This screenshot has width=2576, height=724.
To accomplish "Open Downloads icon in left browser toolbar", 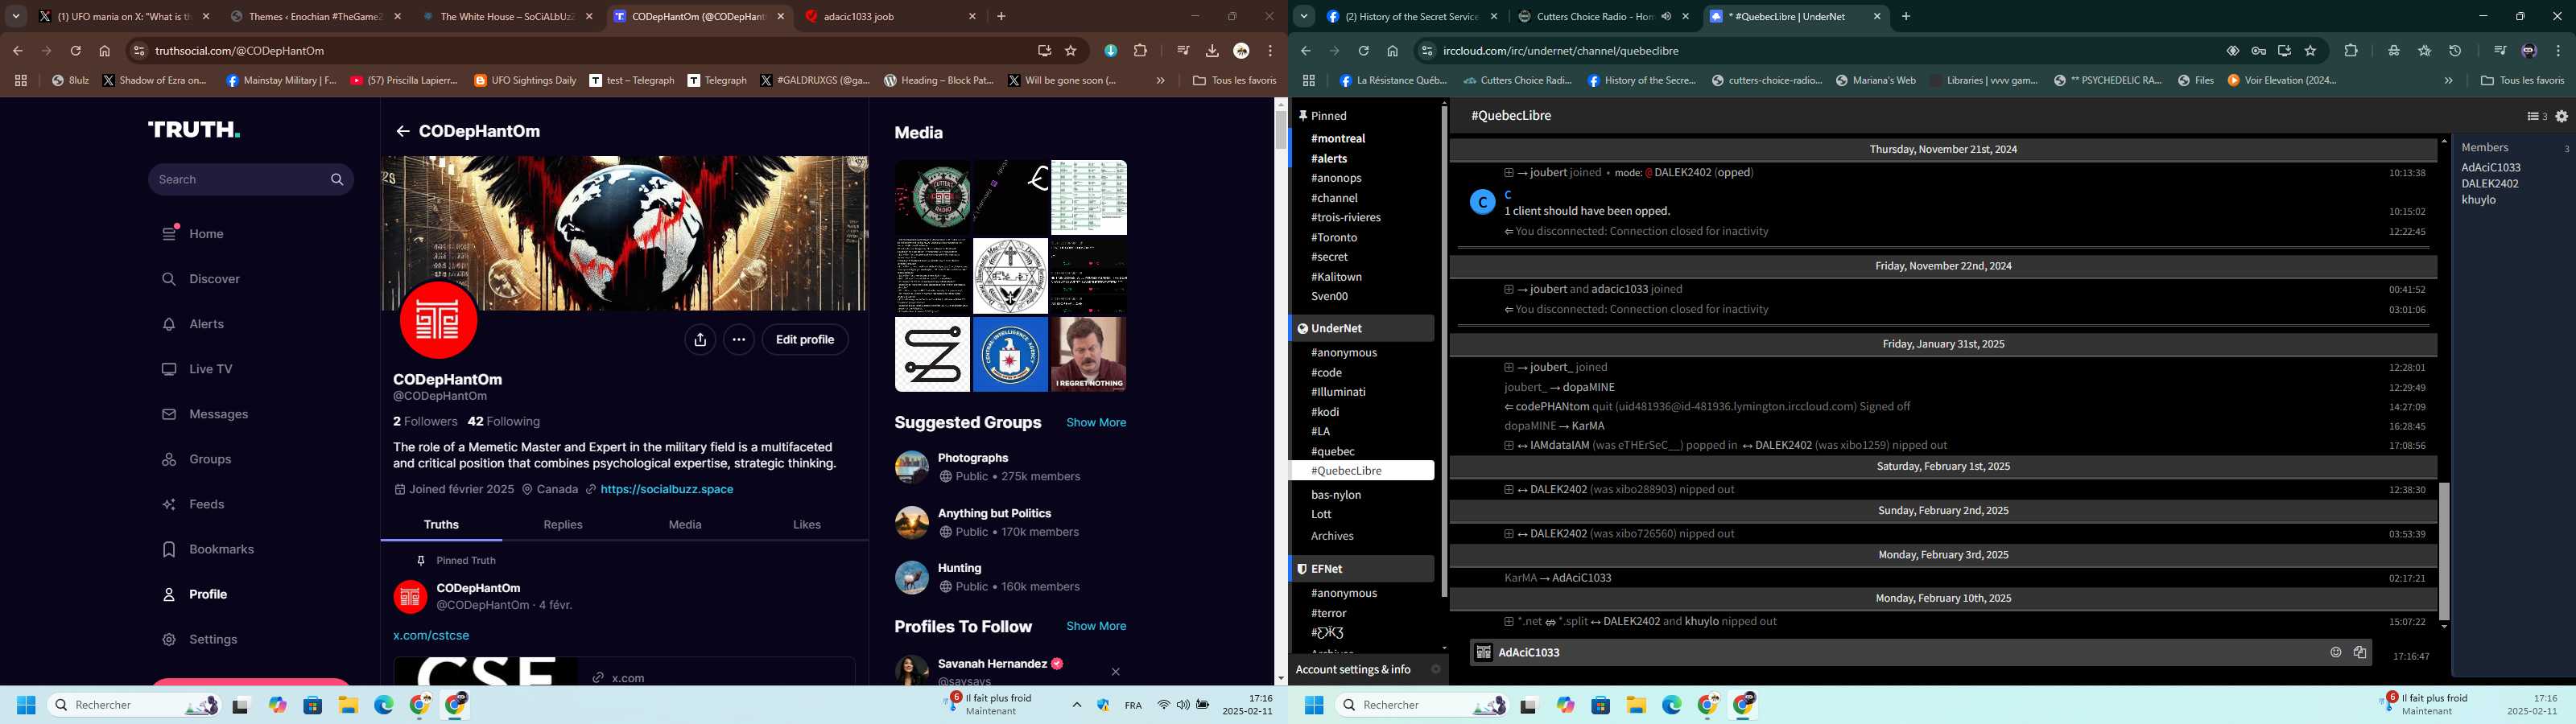I will [x=1212, y=51].
